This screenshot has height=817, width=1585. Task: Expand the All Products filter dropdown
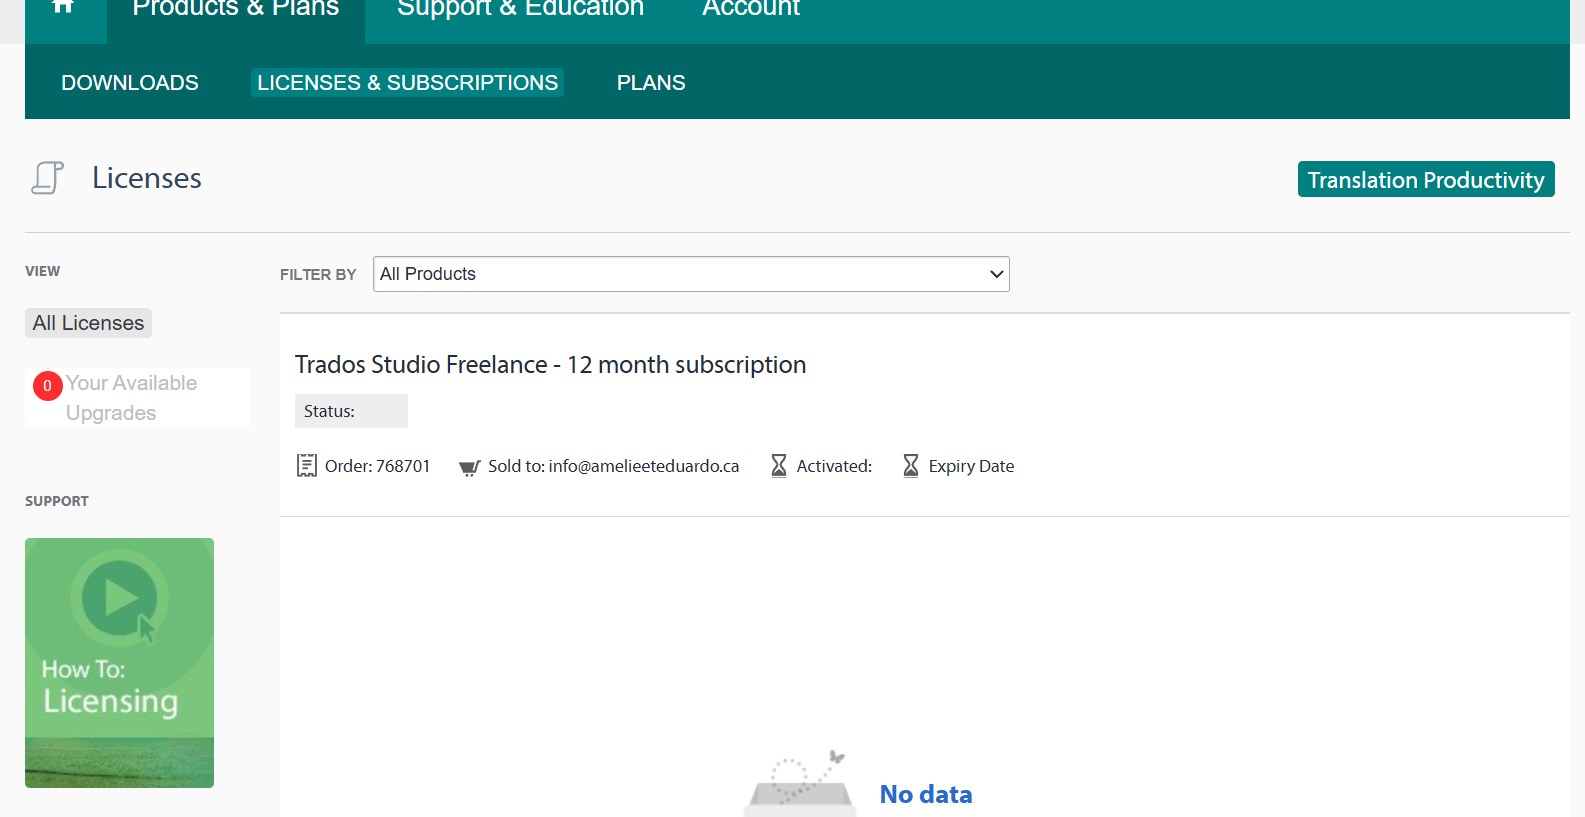pyautogui.click(x=691, y=274)
